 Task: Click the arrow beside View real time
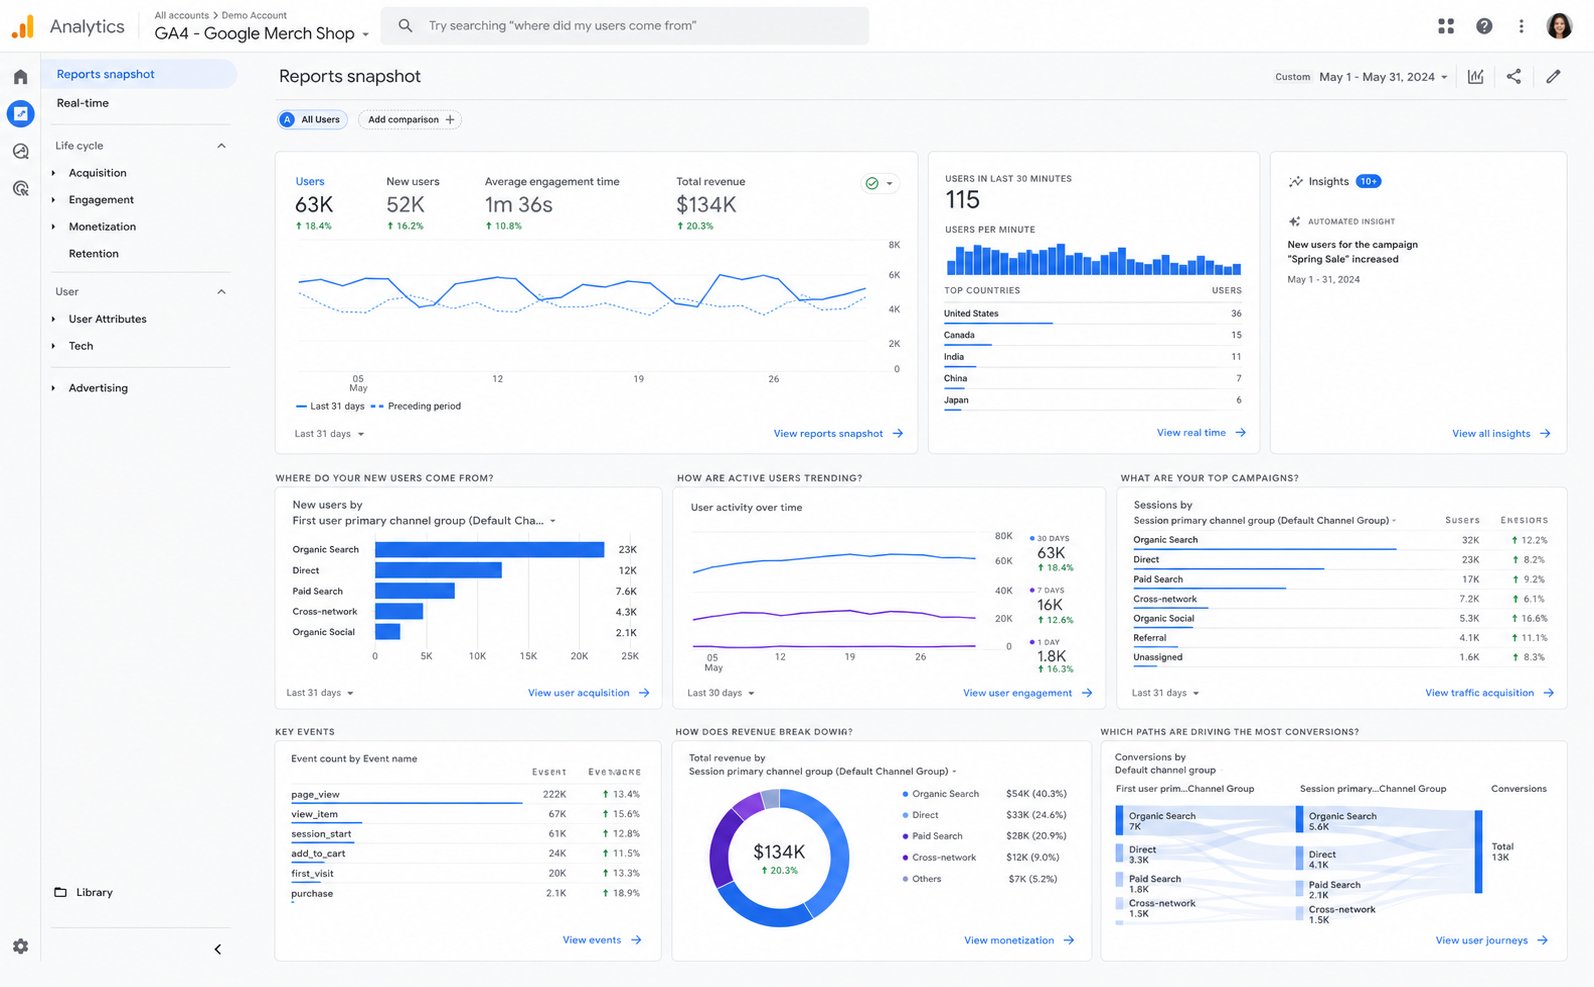(x=1240, y=433)
